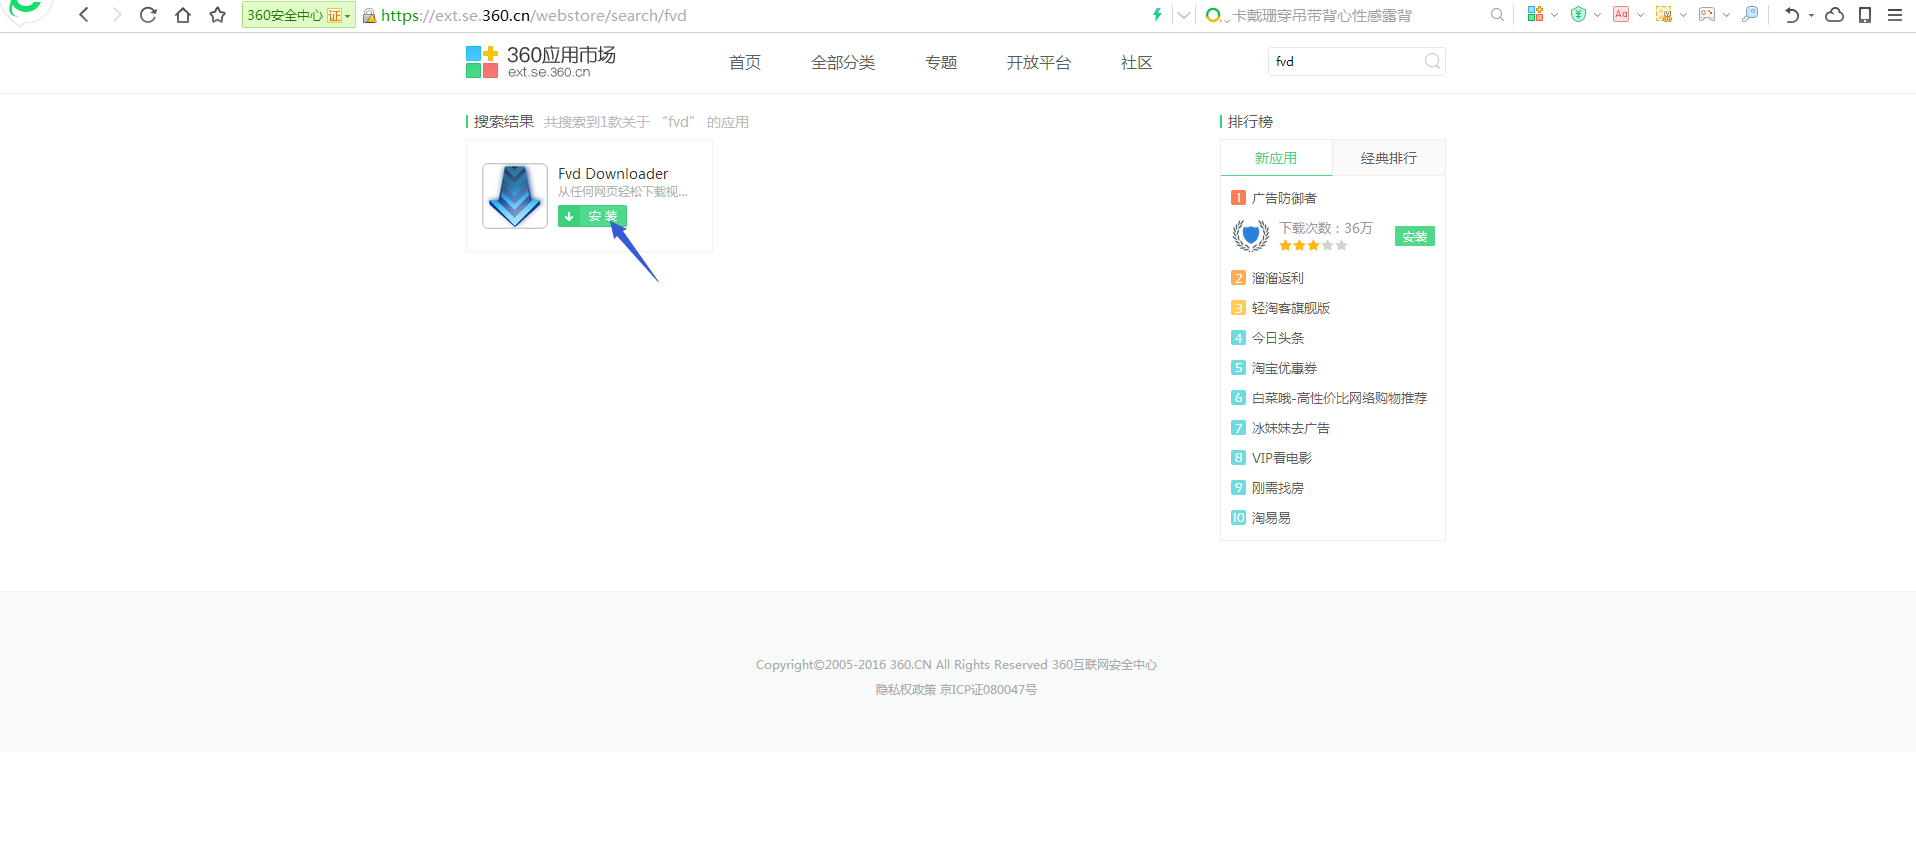
Task: Open 冰妹妹去广告 in the ranking list
Action: pos(1291,428)
